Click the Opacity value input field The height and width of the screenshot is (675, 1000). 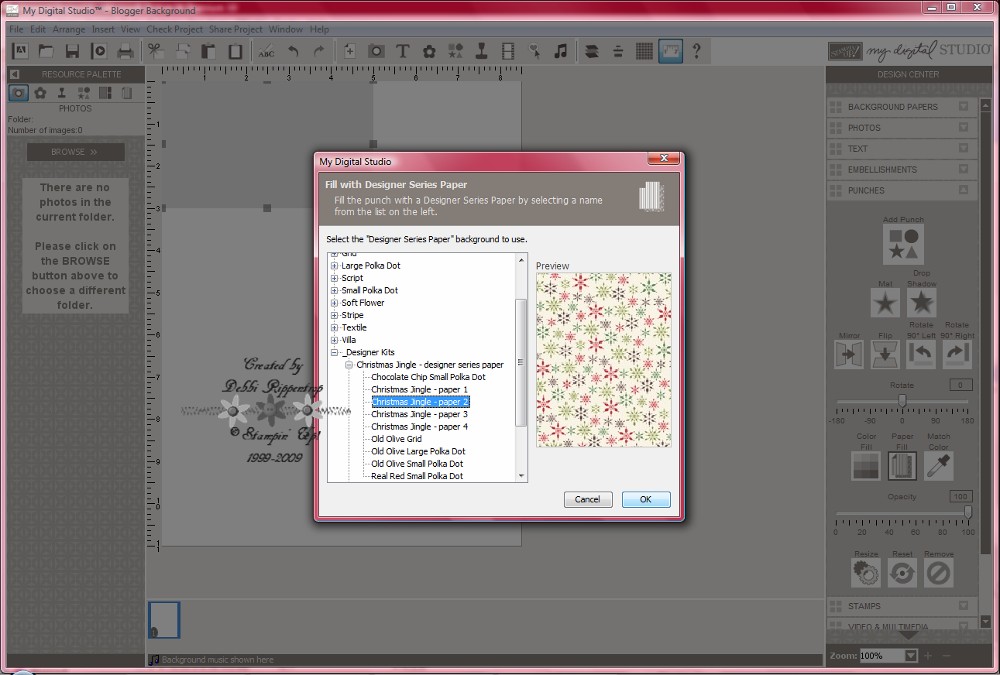click(960, 496)
